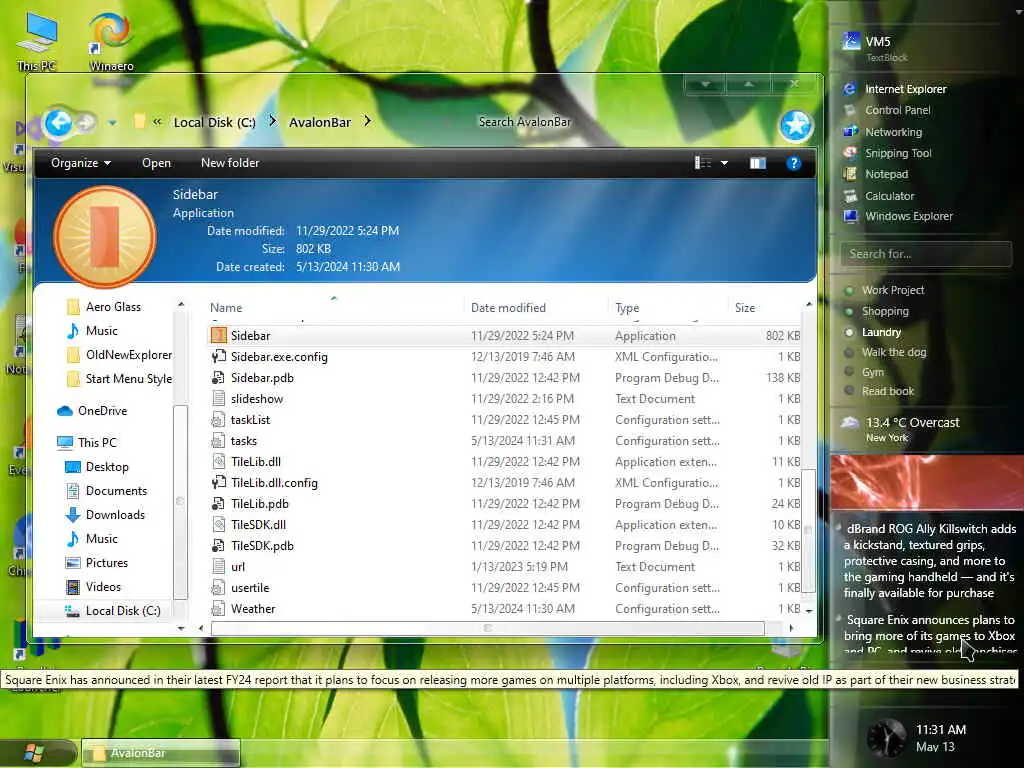Toggle the preview pane icon
The image size is (1024, 768).
click(758, 163)
